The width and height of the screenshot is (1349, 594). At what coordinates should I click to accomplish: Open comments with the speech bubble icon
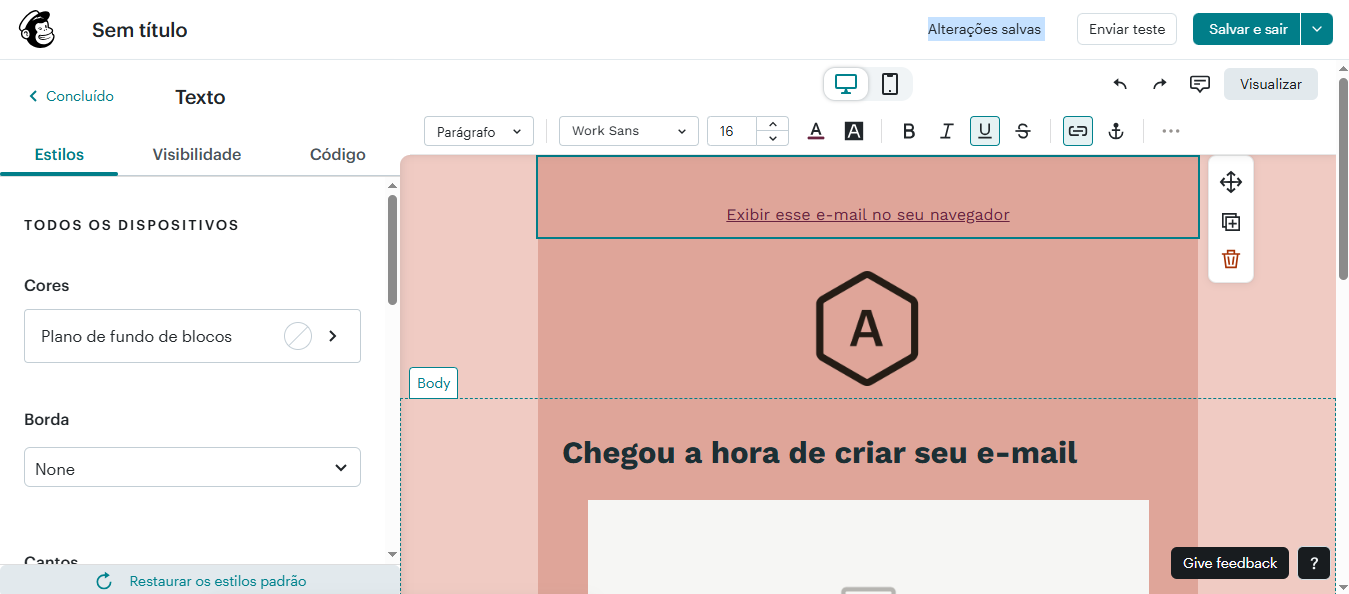[1200, 84]
